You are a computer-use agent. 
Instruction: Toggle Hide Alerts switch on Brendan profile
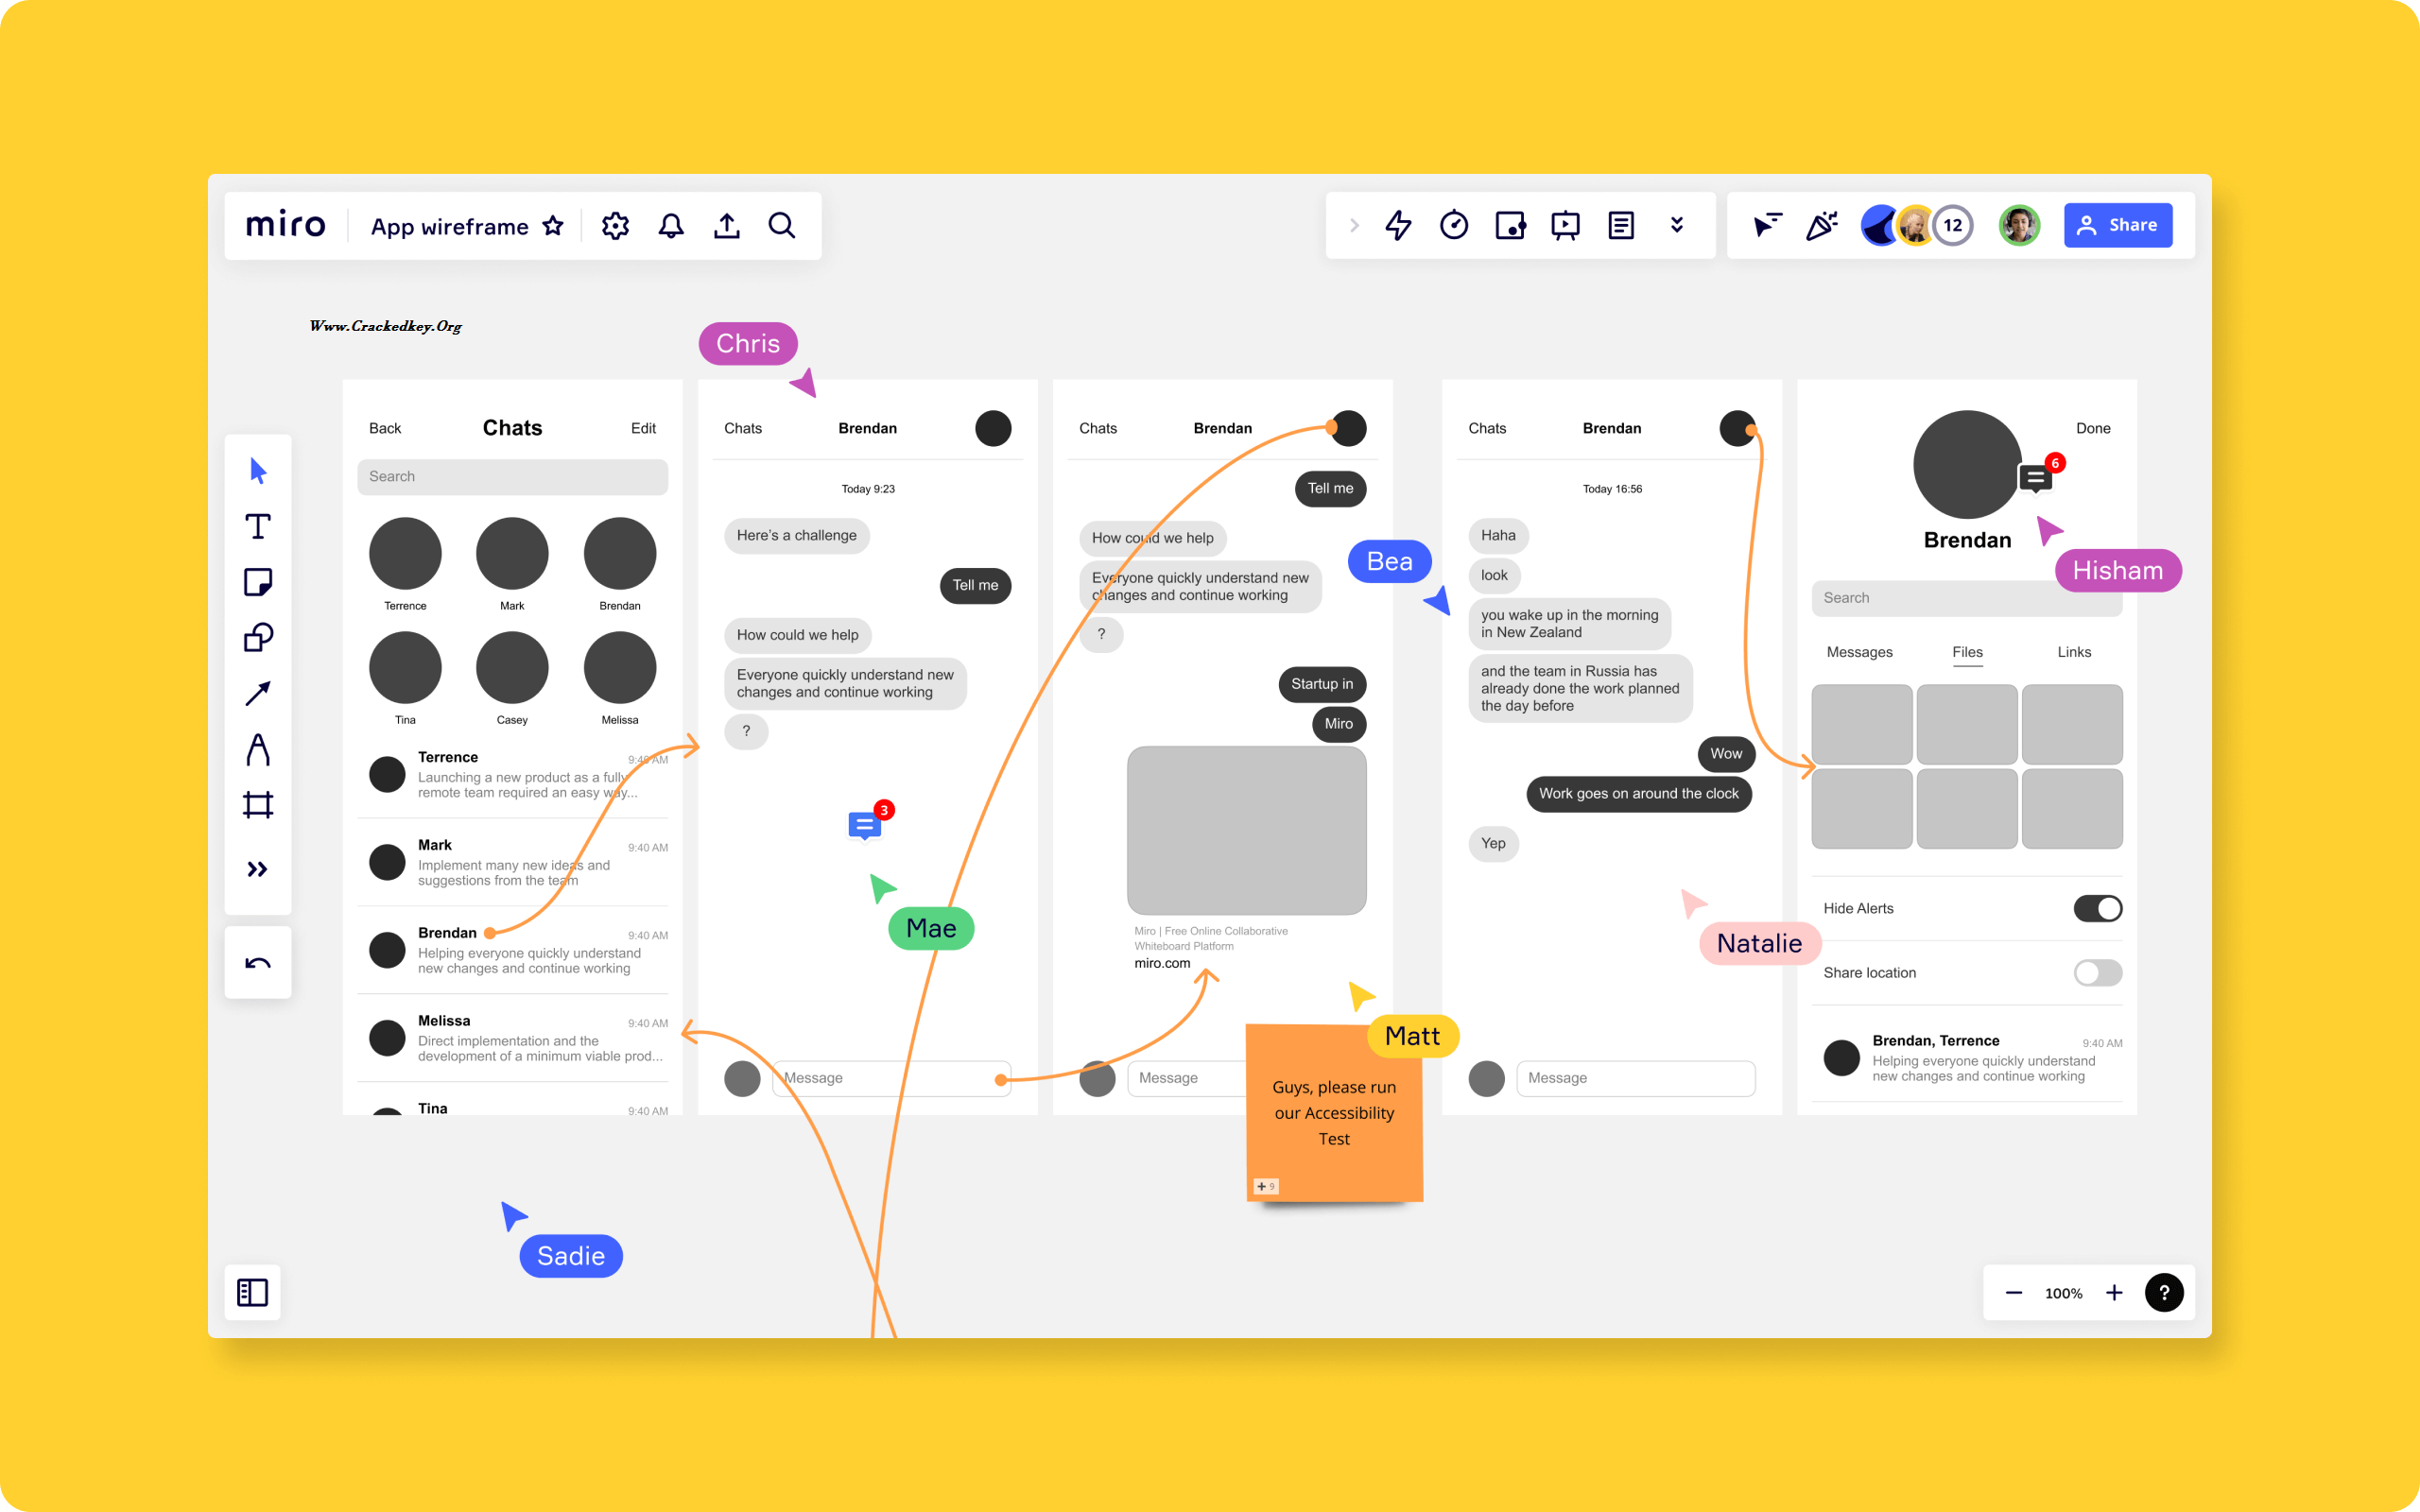[x=2098, y=909]
